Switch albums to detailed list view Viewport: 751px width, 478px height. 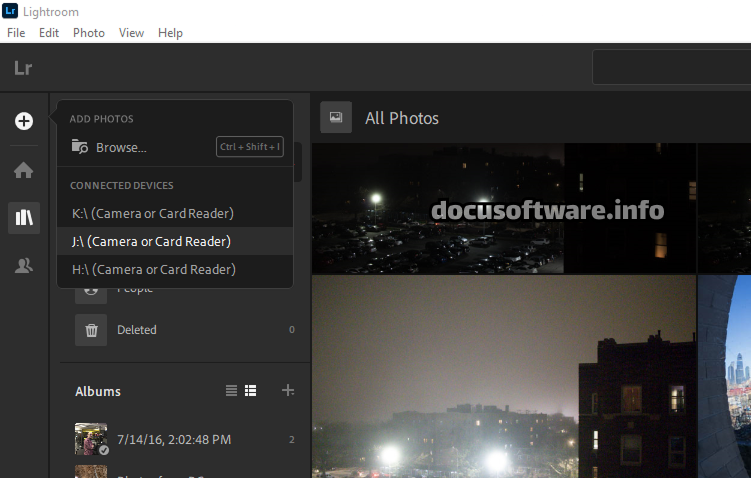[251, 390]
